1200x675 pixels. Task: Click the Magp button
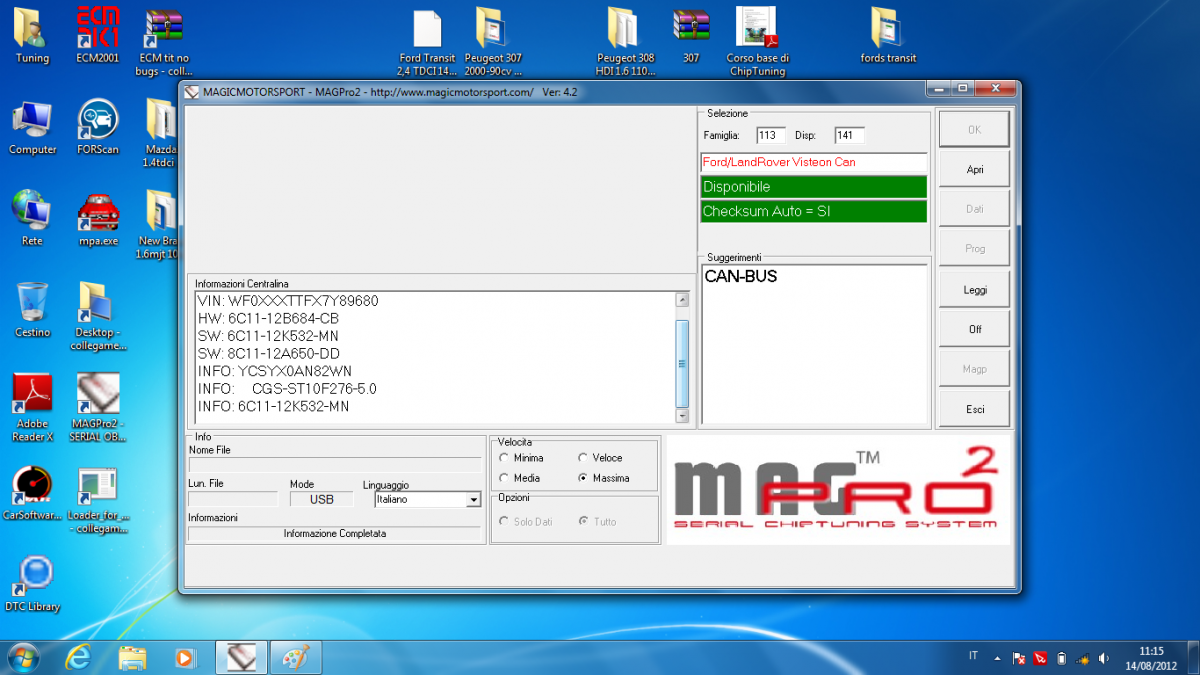coord(974,370)
